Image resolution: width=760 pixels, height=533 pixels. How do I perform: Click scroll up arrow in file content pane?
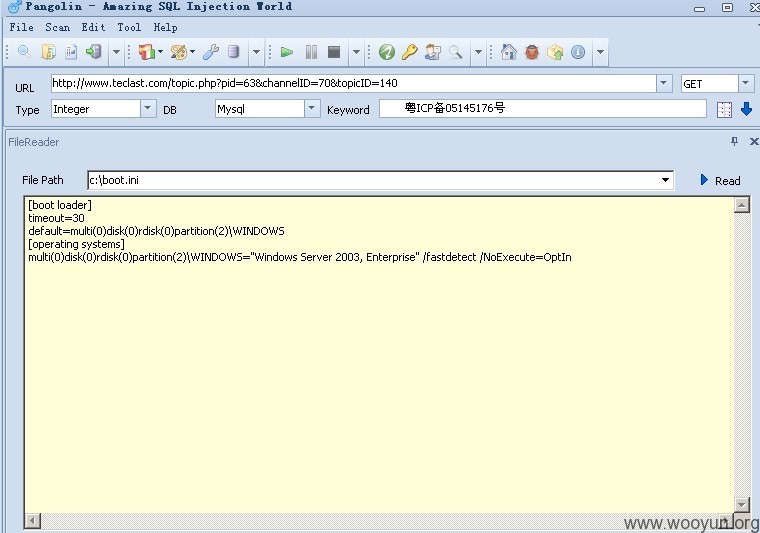[742, 205]
